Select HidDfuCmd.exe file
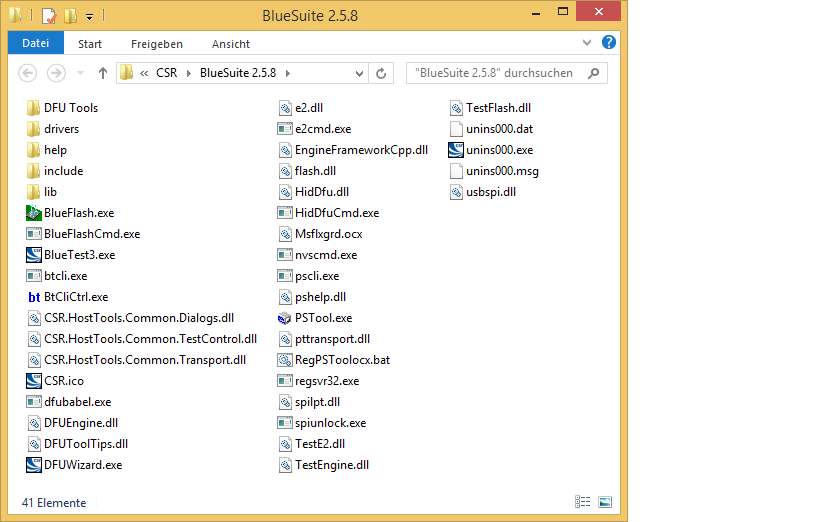Screen dimensions: 819x522 click(329, 213)
